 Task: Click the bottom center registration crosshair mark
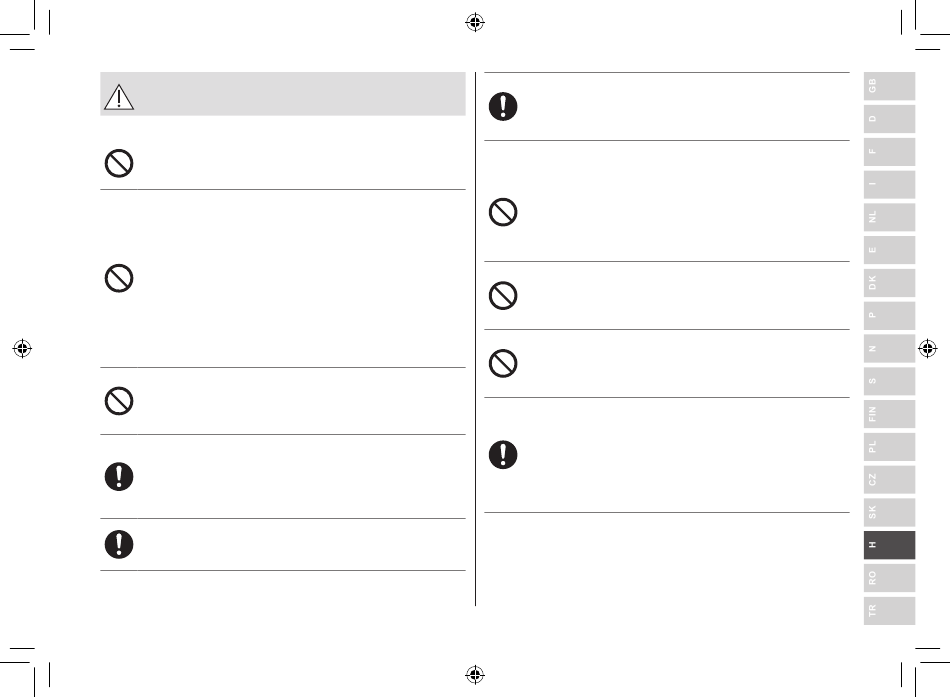click(475, 674)
